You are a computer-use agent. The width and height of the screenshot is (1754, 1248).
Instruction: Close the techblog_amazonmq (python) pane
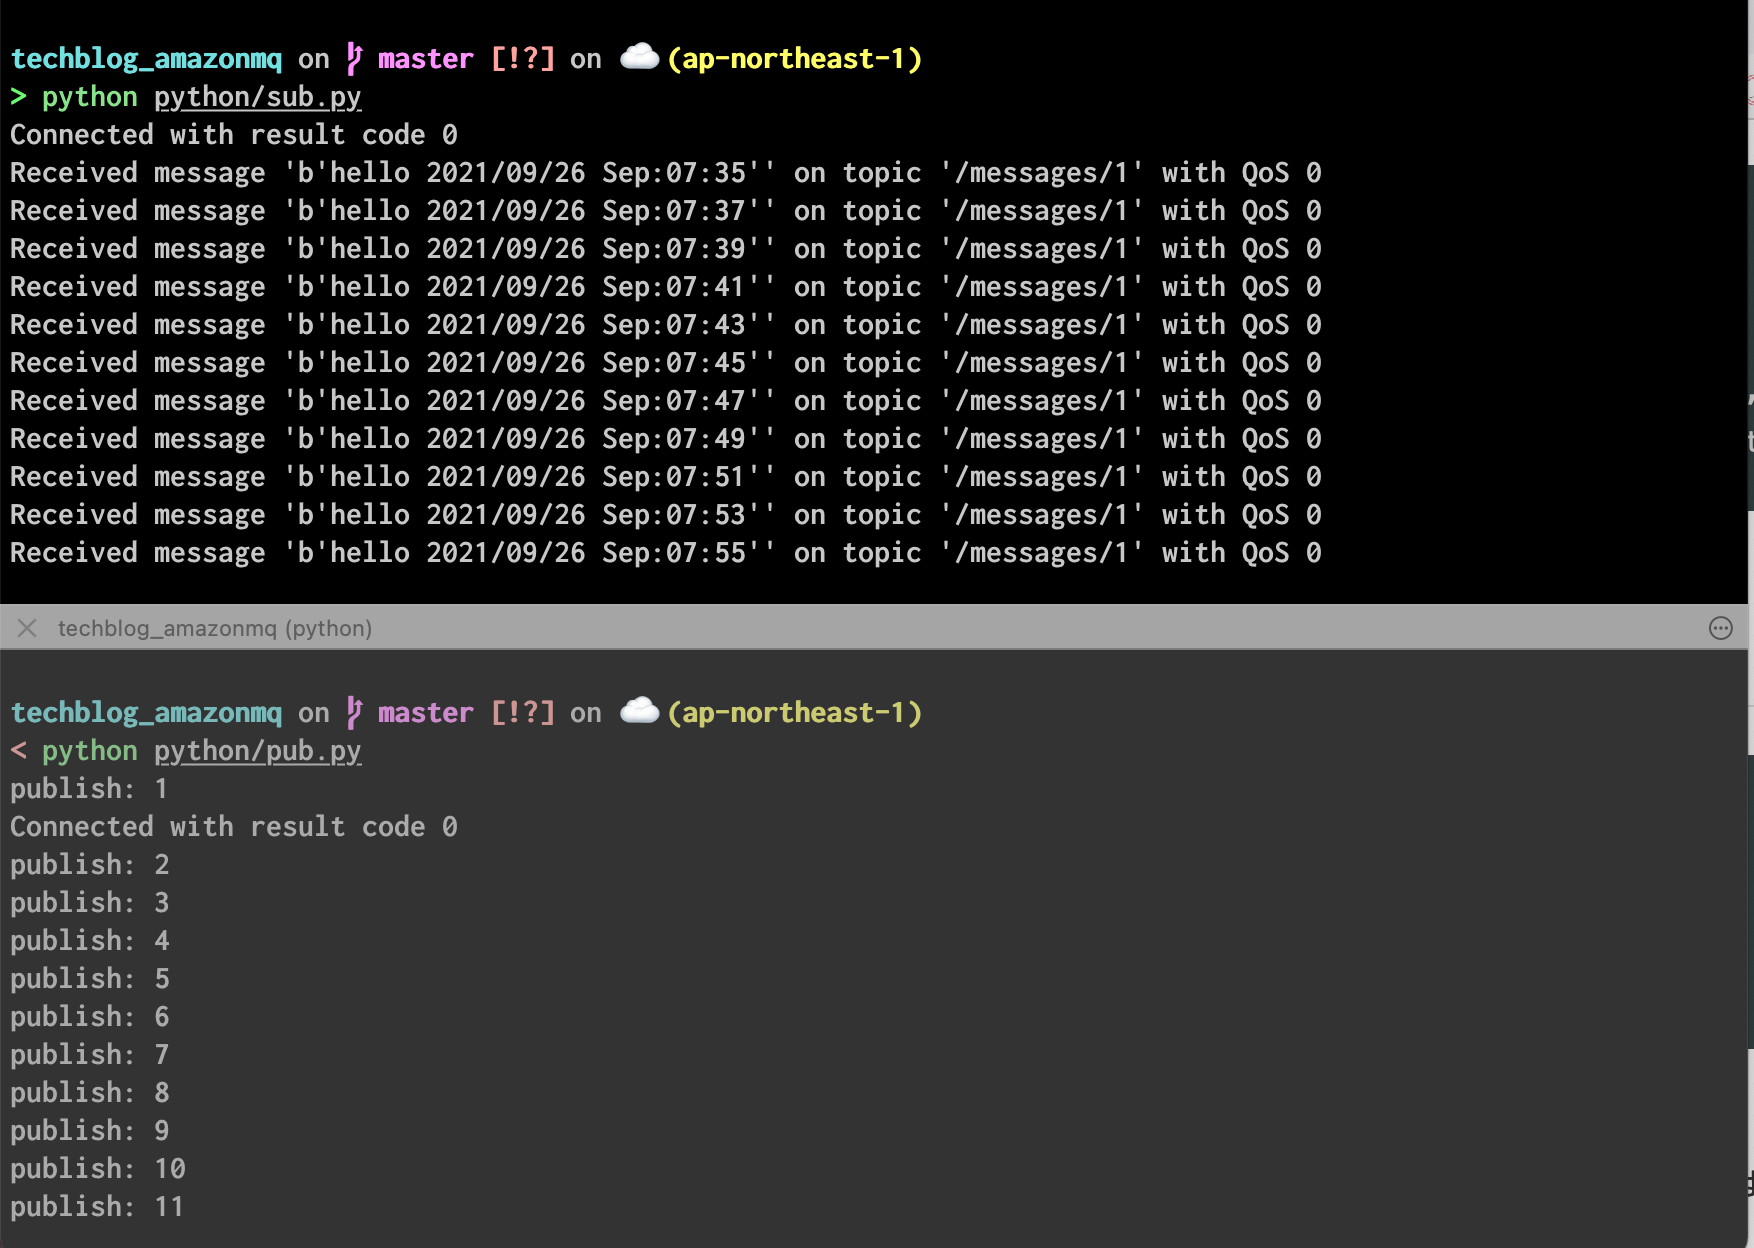click(27, 628)
